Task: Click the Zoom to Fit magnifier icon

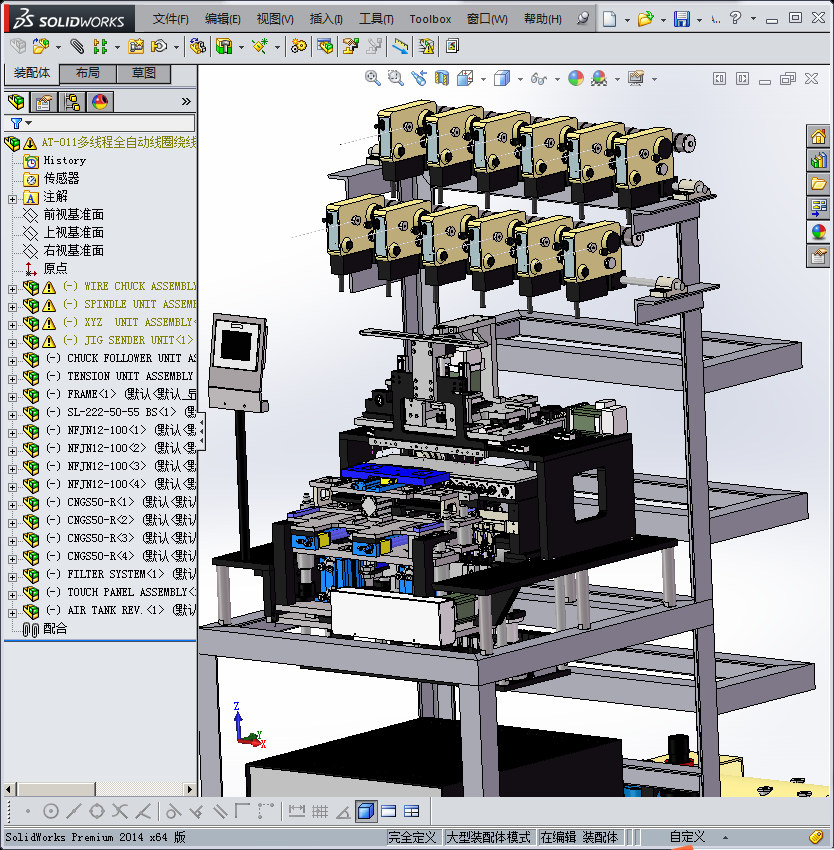Action: (372, 78)
